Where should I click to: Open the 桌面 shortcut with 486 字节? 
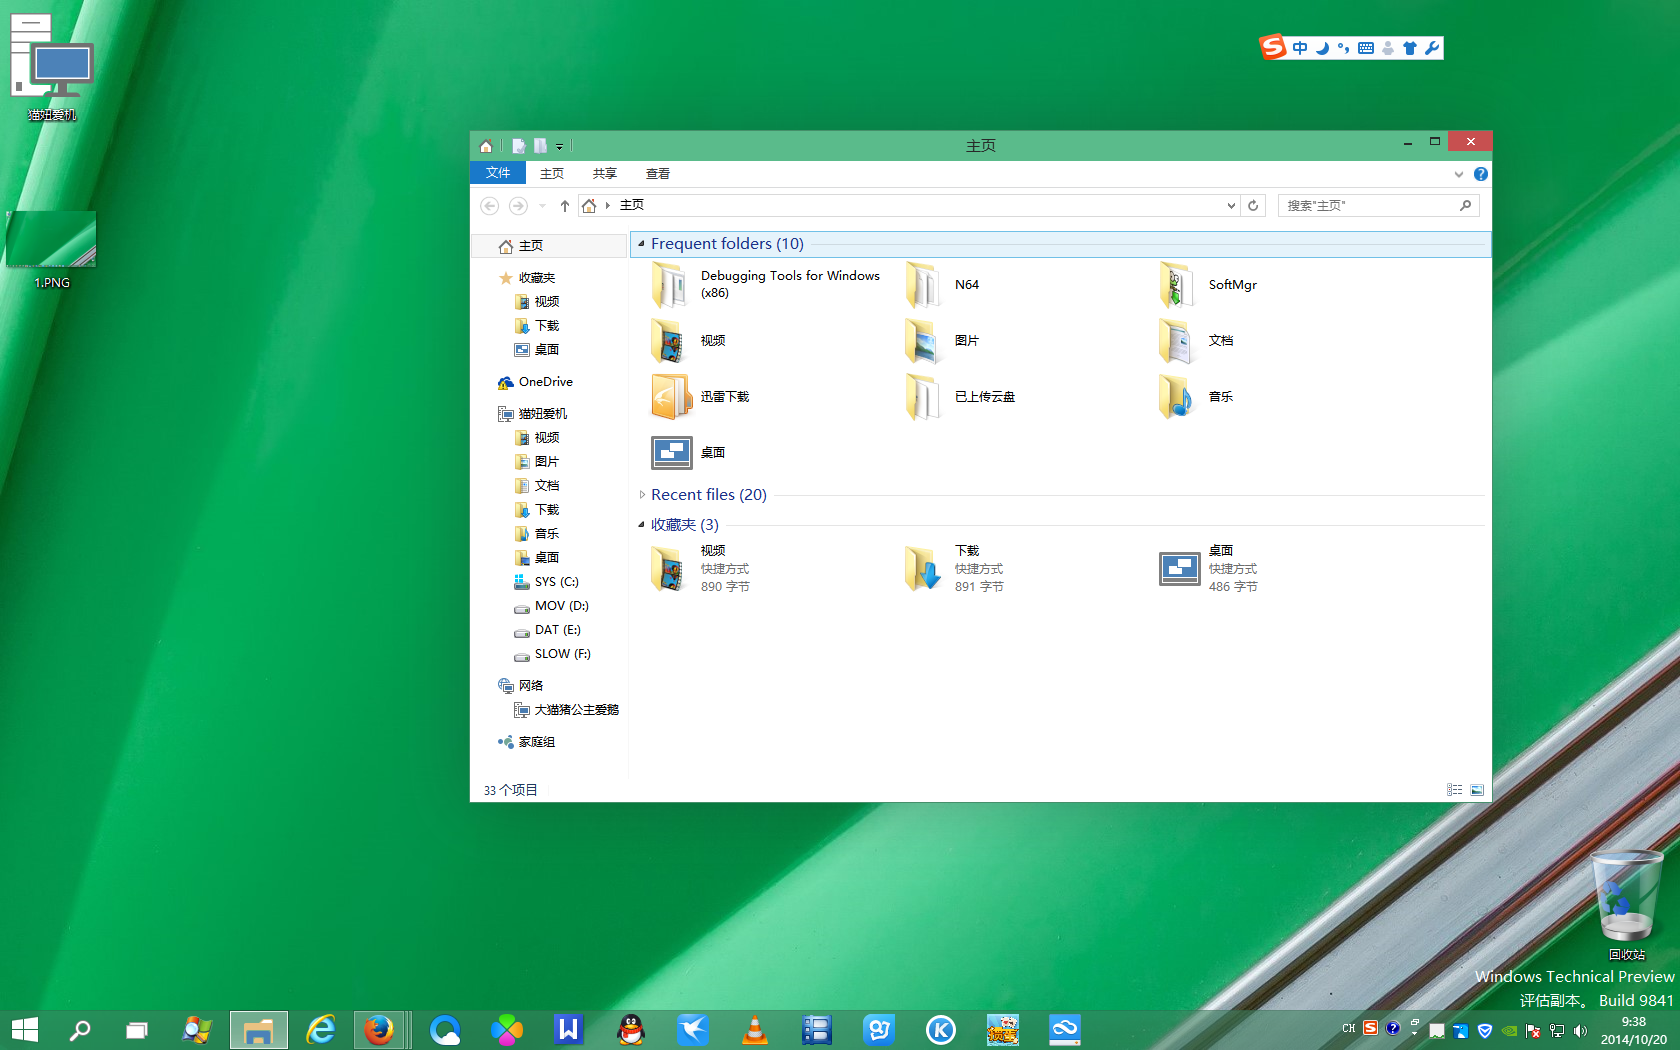coord(1208,569)
